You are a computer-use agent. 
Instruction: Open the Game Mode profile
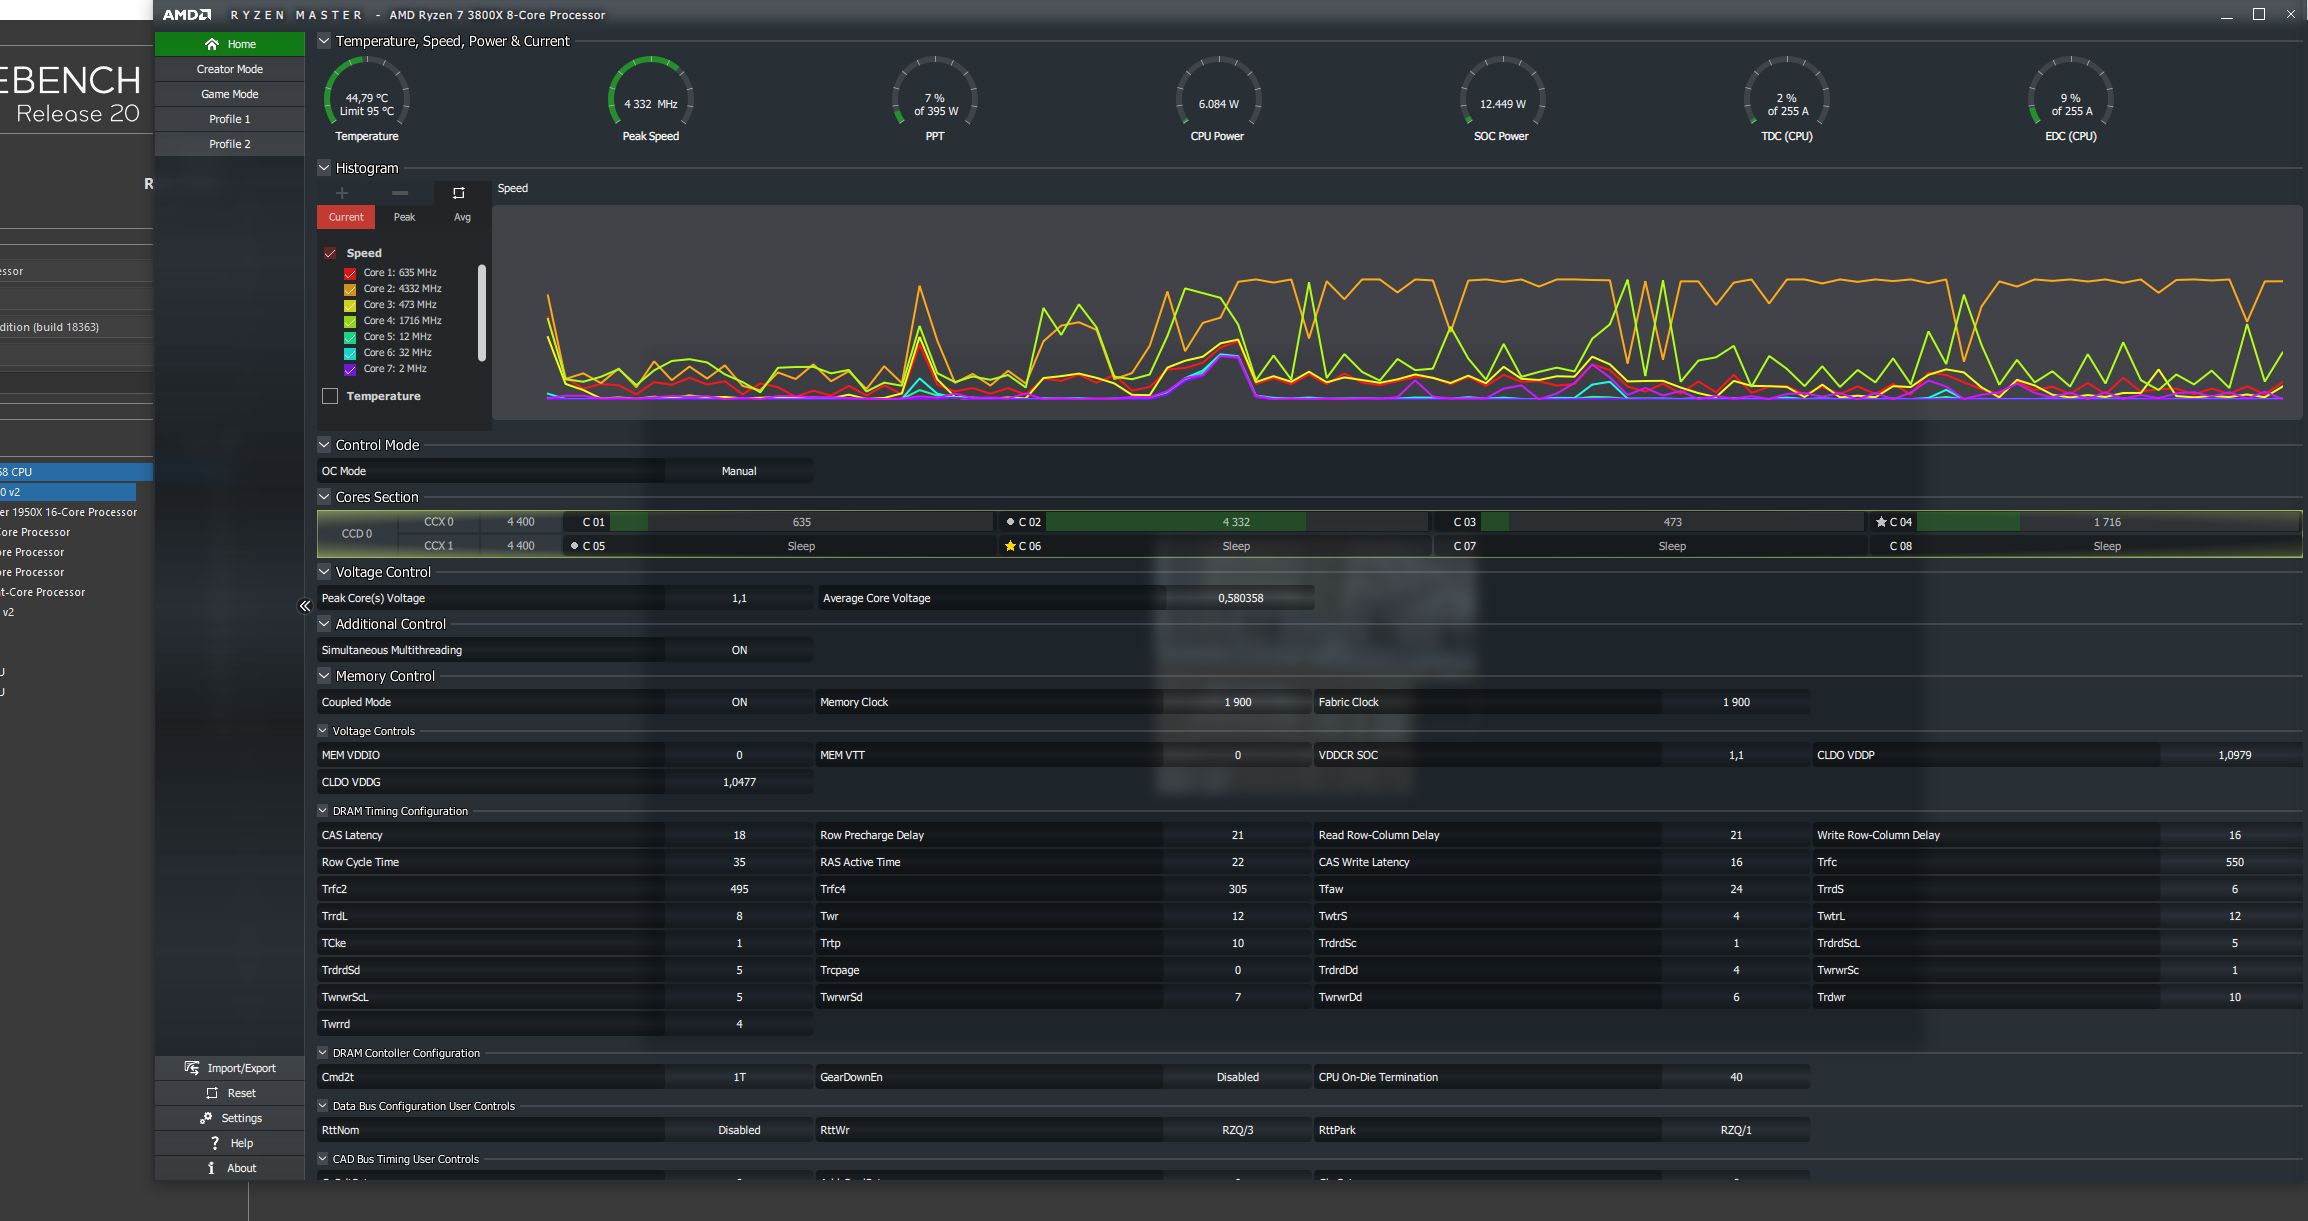point(229,94)
